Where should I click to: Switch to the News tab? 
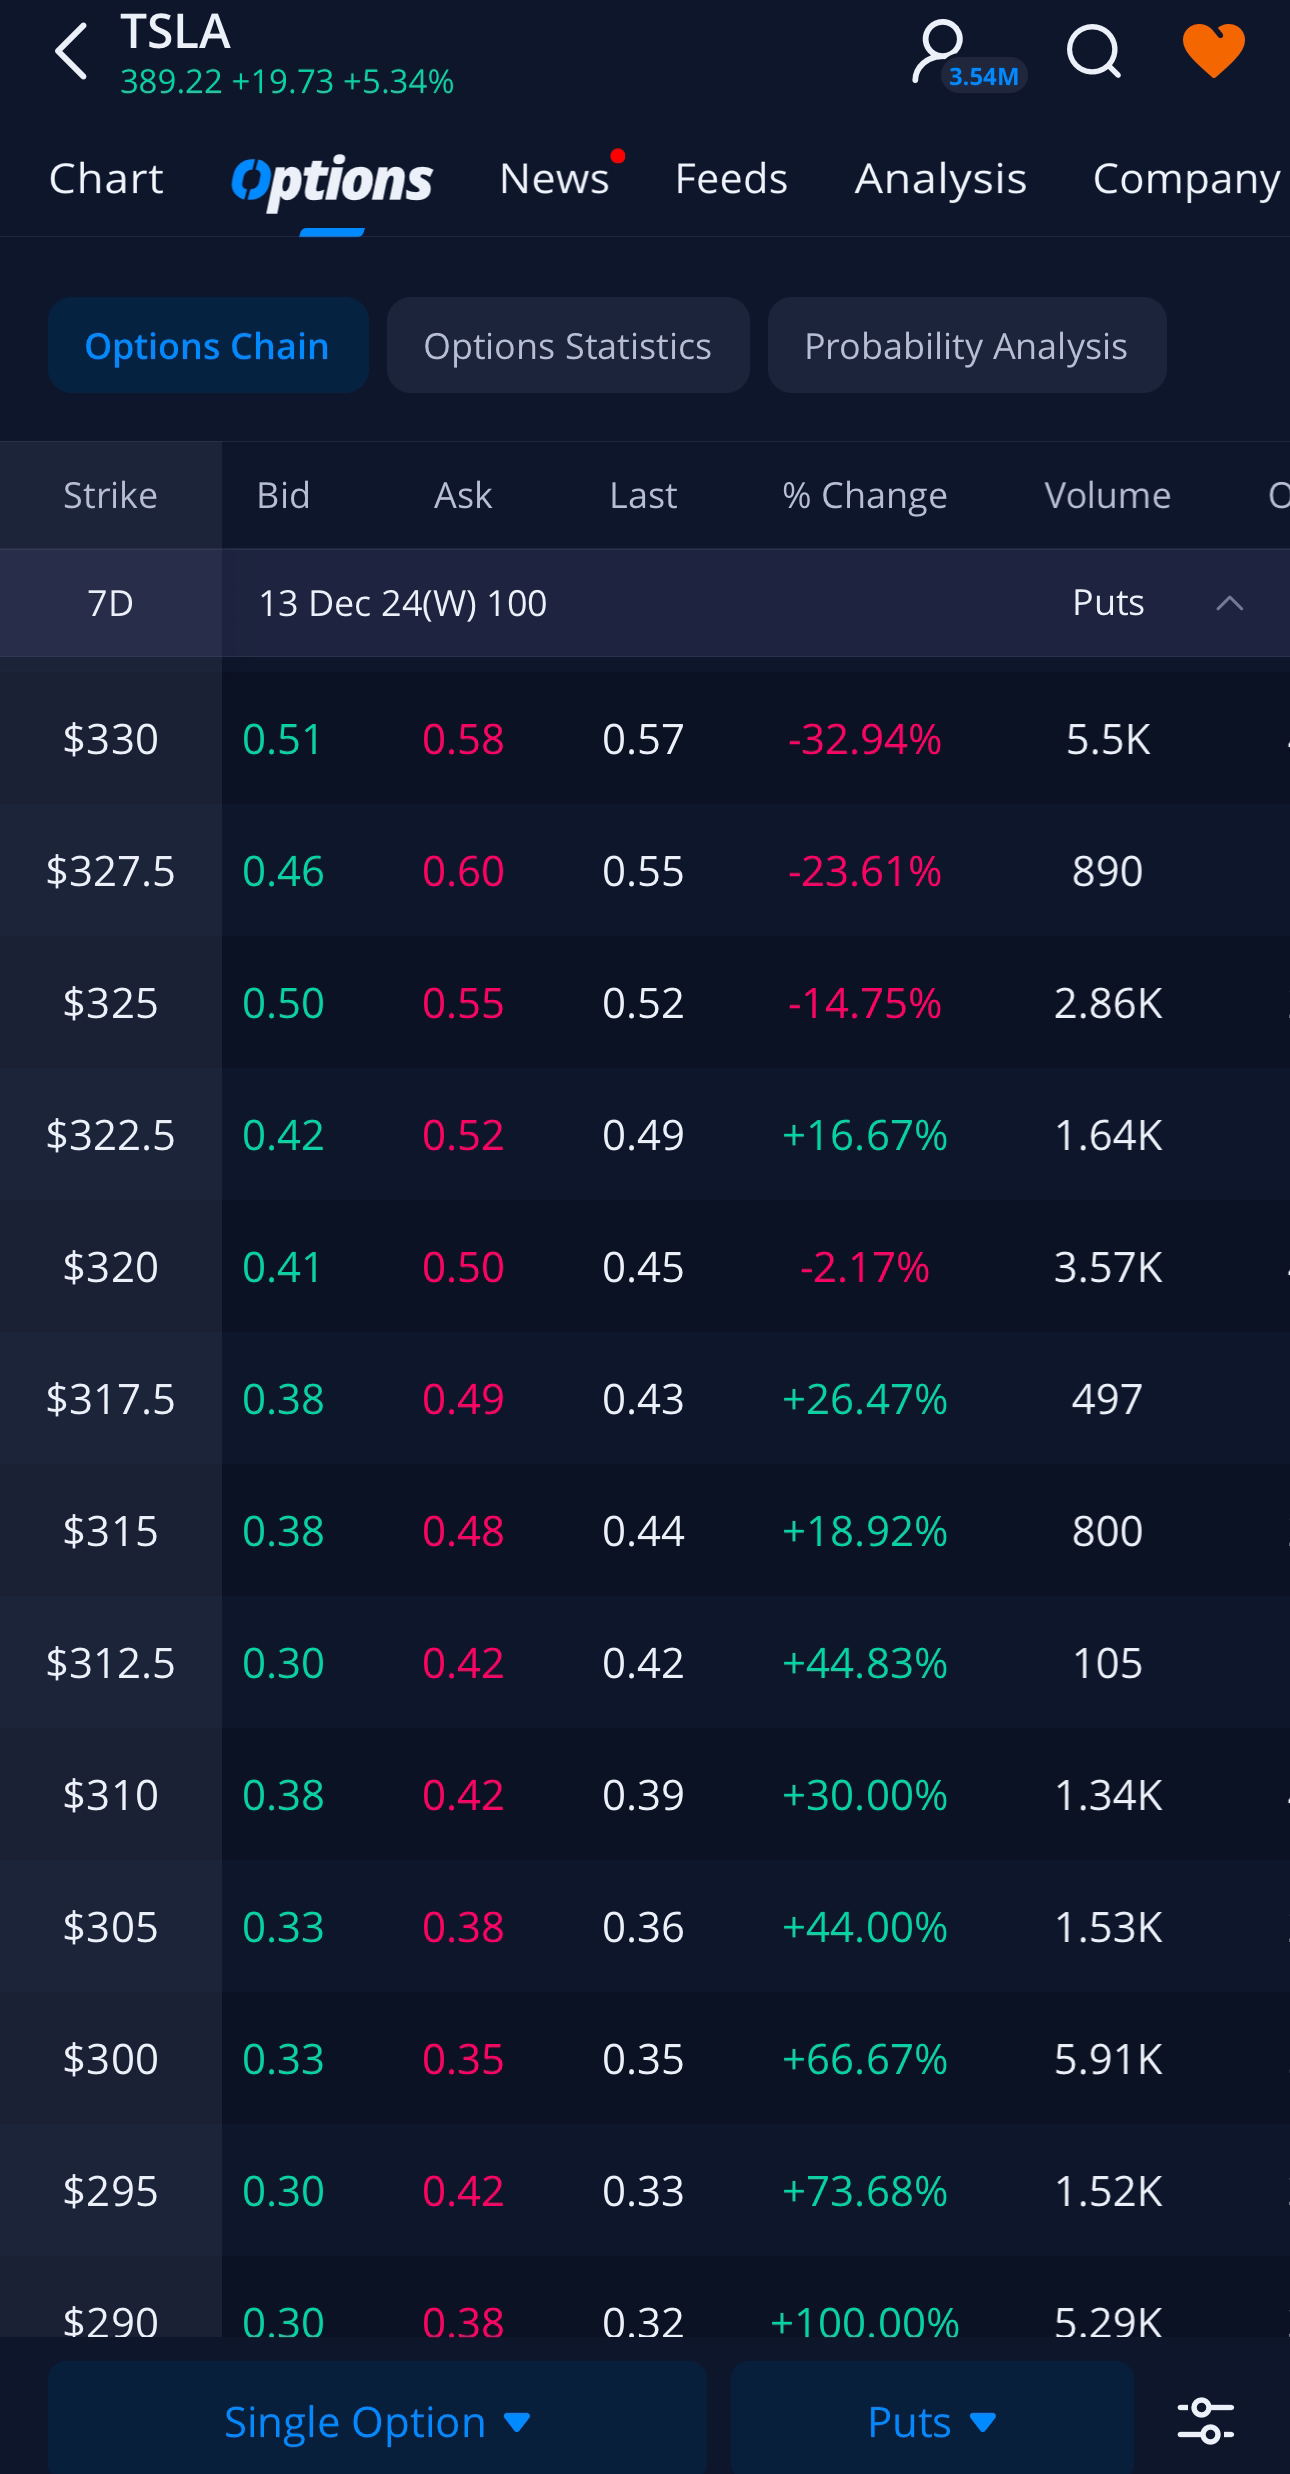point(554,179)
